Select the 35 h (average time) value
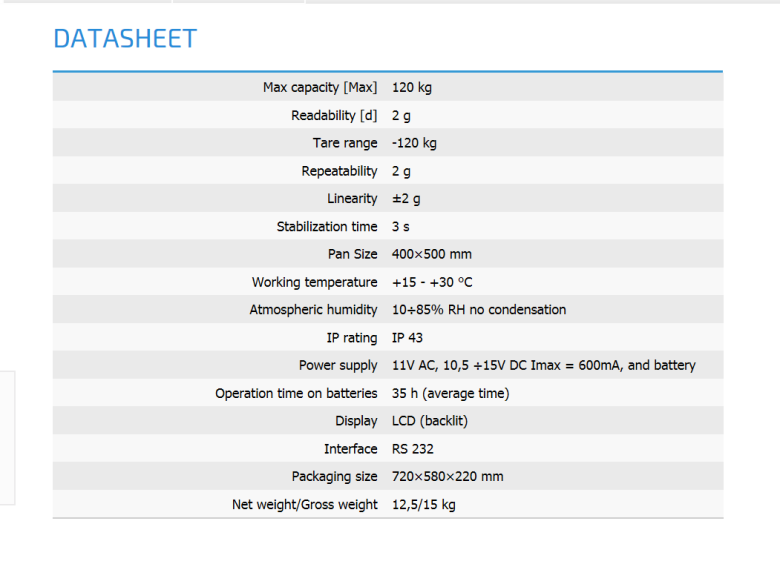The image size is (780, 564). 450,393
